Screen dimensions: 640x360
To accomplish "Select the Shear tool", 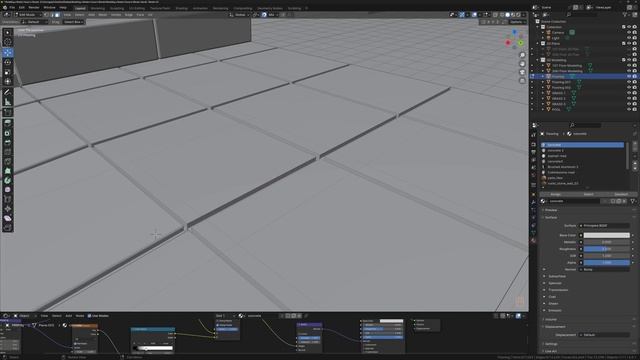I will pyautogui.click(x=8, y=218).
